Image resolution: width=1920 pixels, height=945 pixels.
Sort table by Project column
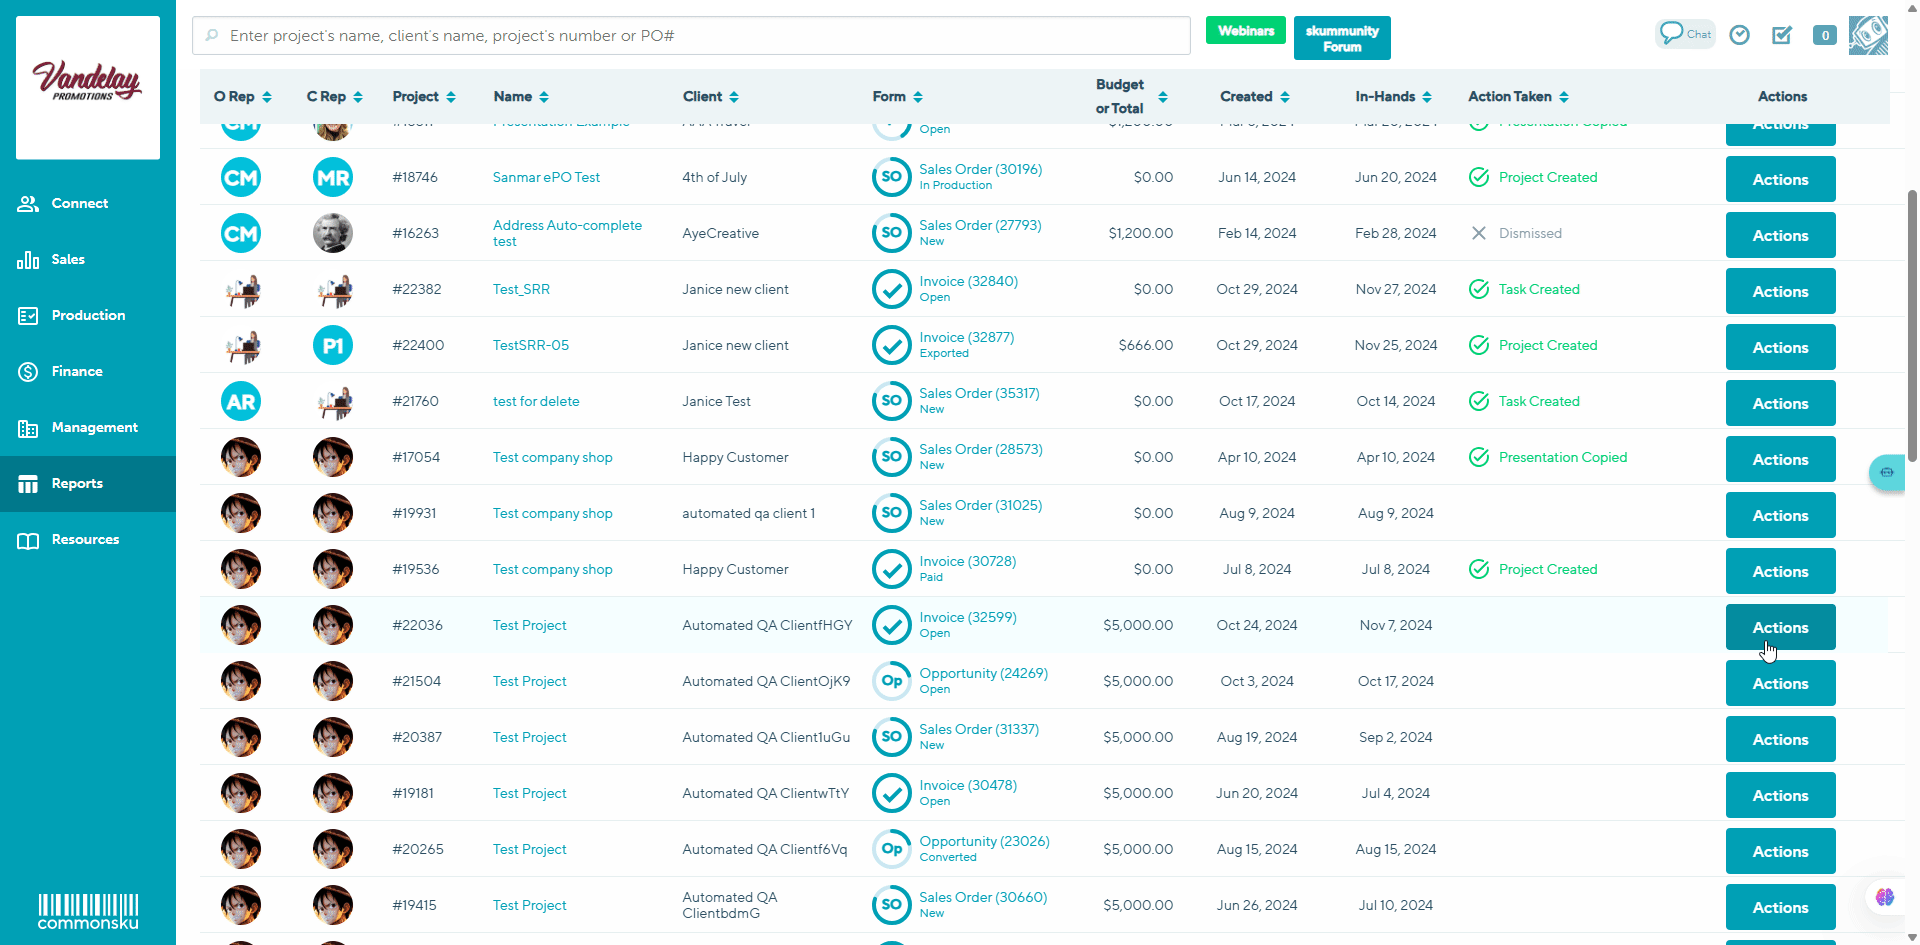[424, 97]
